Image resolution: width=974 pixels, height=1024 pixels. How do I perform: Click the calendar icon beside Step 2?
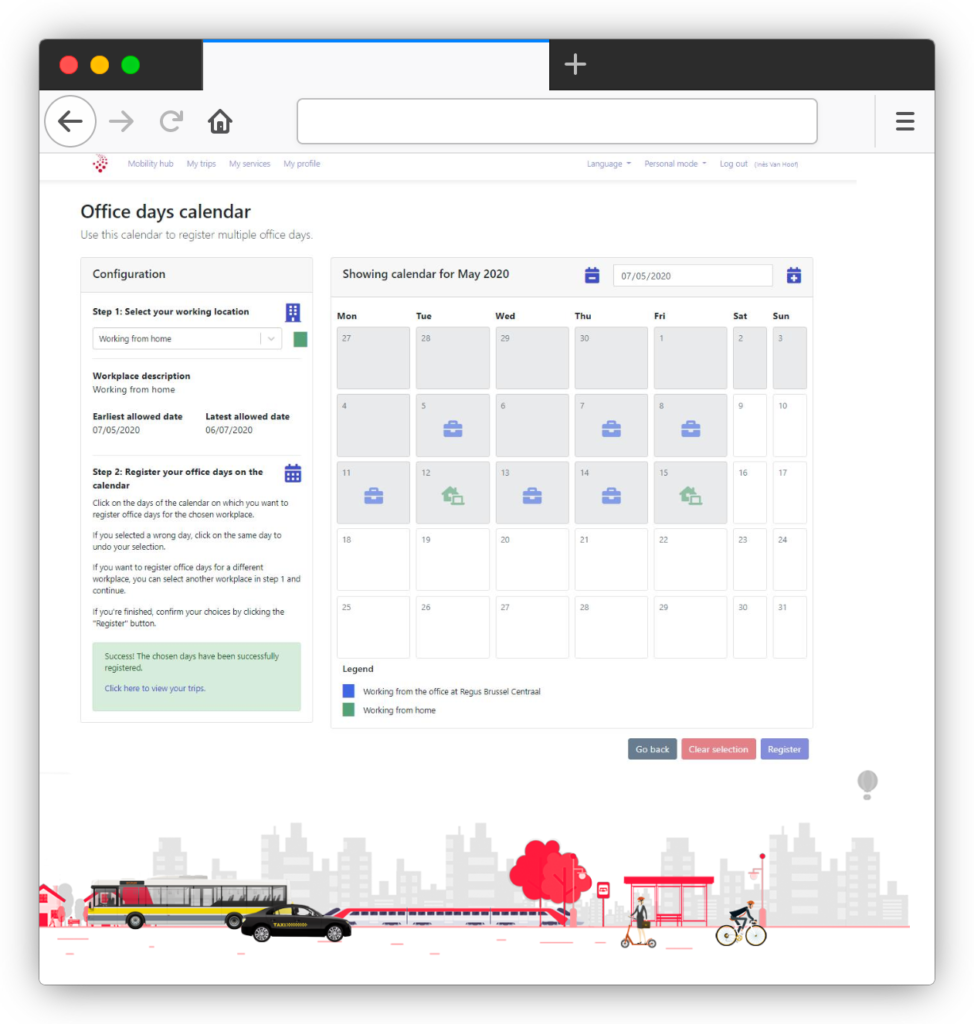click(x=293, y=473)
